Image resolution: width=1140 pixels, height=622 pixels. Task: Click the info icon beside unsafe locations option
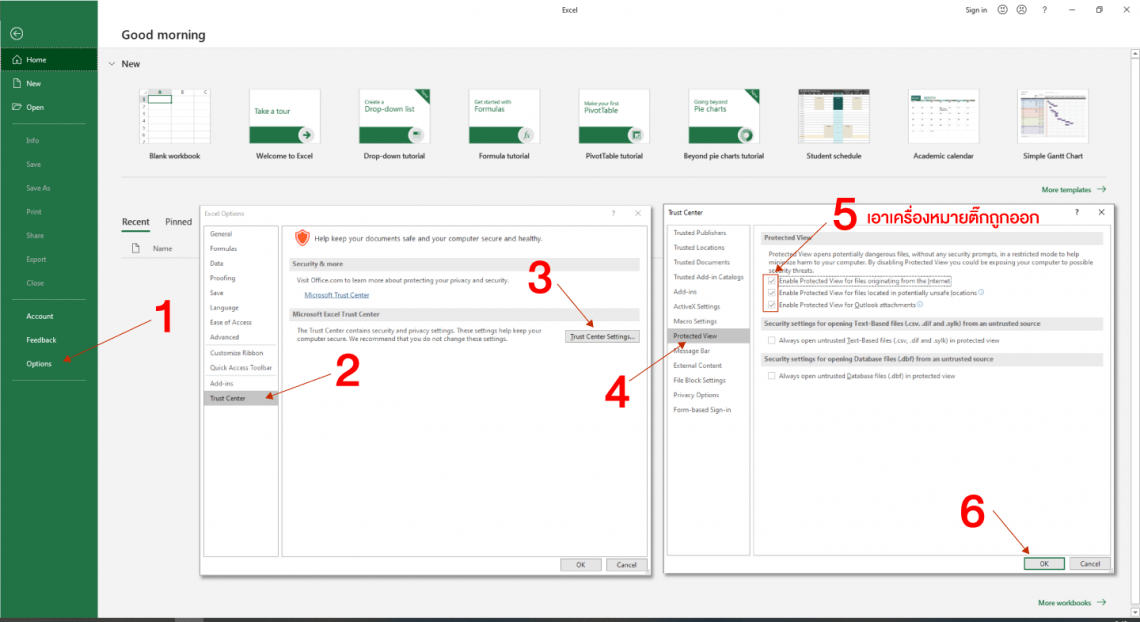[981, 292]
